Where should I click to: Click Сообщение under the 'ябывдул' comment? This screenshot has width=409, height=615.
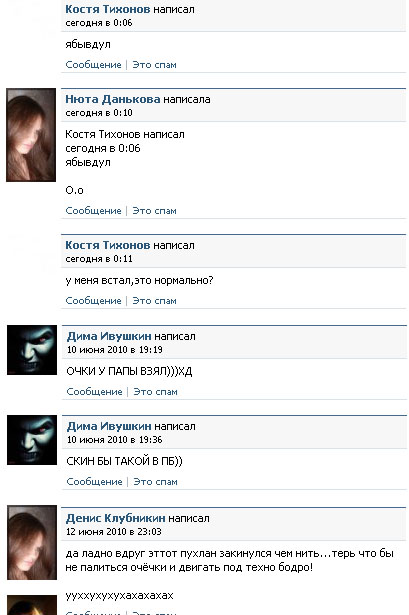point(93,65)
